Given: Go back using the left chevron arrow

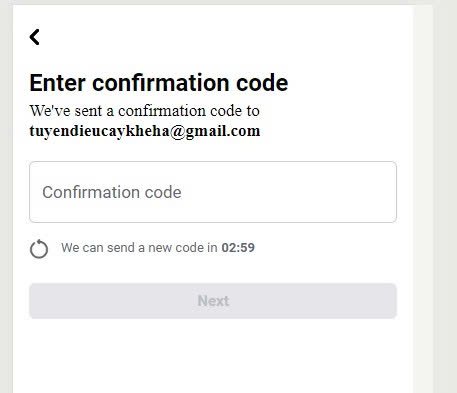Looking at the screenshot, I should coord(35,37).
